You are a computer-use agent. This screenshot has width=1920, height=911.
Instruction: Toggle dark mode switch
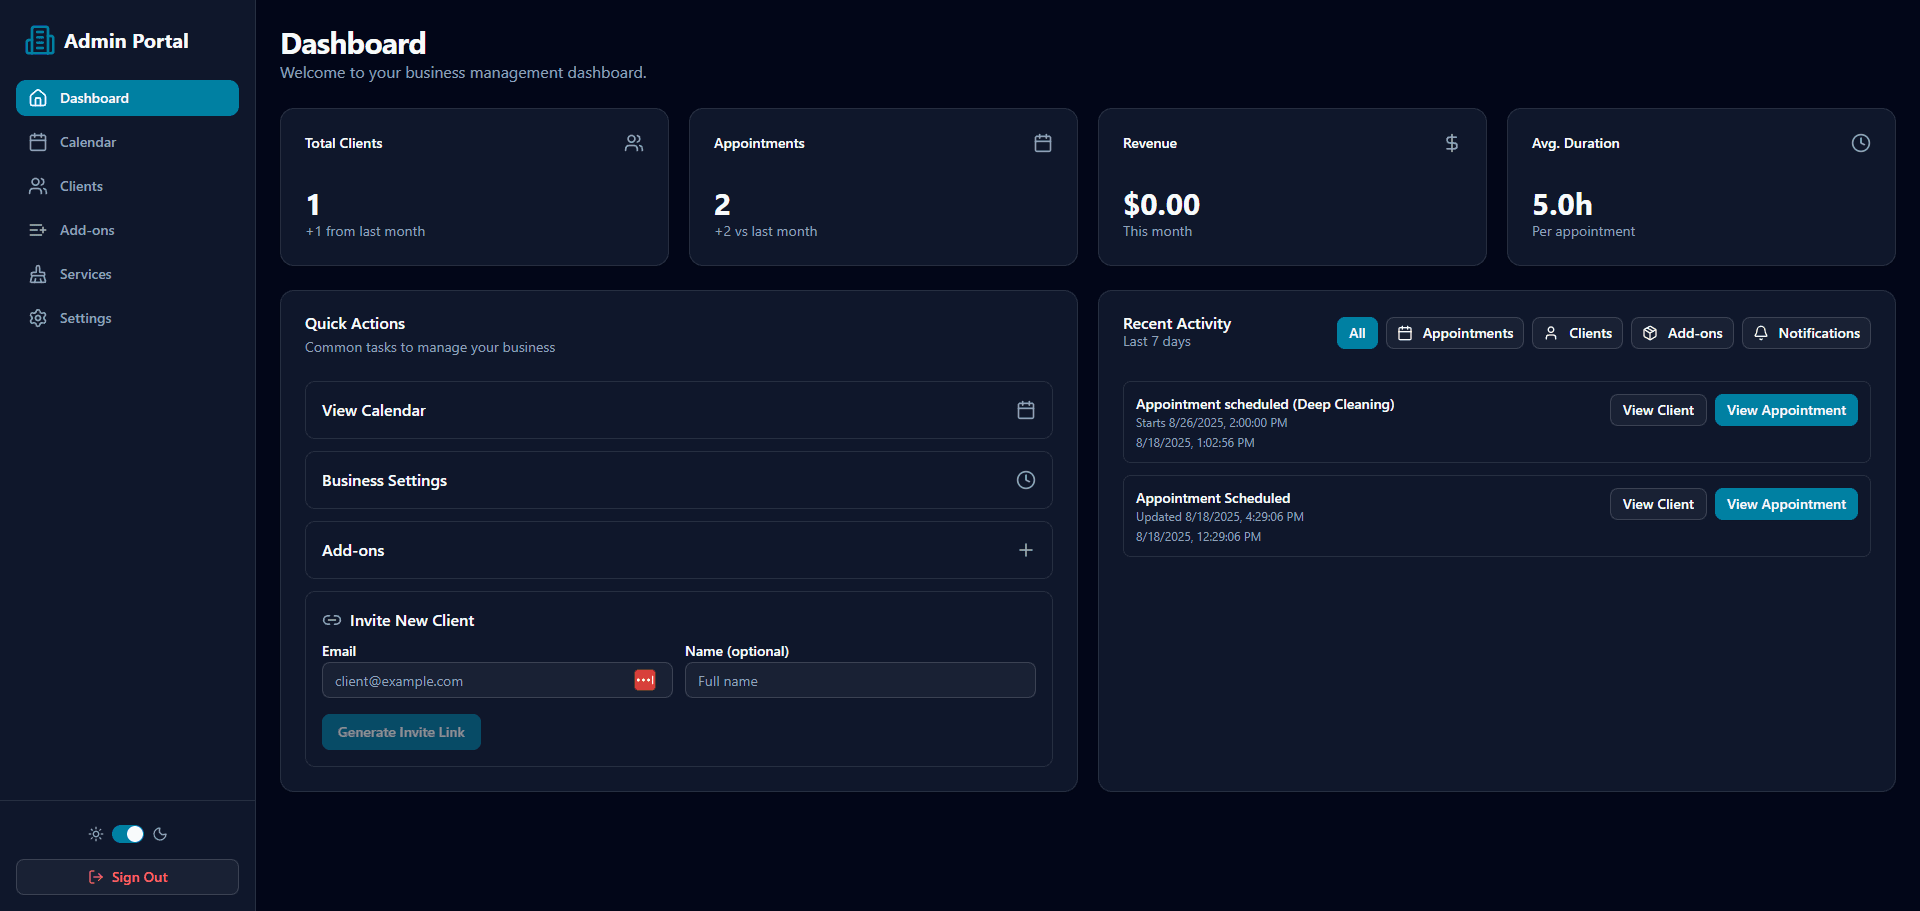point(127,833)
